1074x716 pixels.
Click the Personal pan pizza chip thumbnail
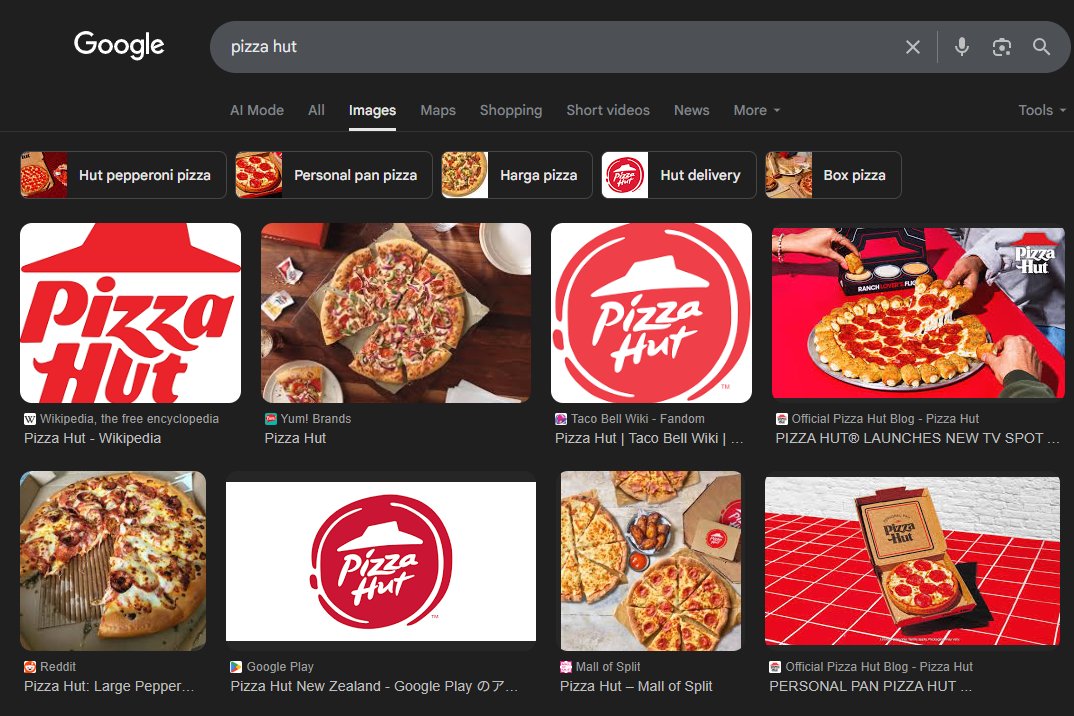point(259,175)
